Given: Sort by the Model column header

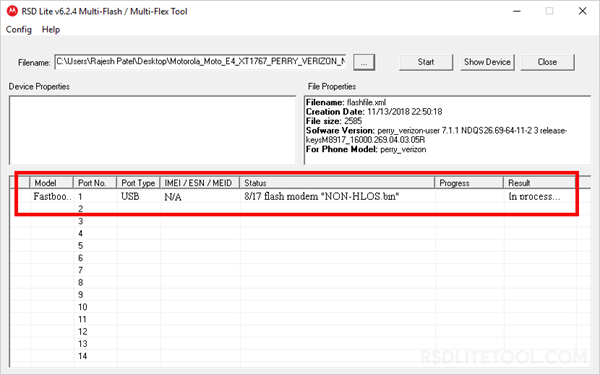Looking at the screenshot, I should (x=51, y=183).
